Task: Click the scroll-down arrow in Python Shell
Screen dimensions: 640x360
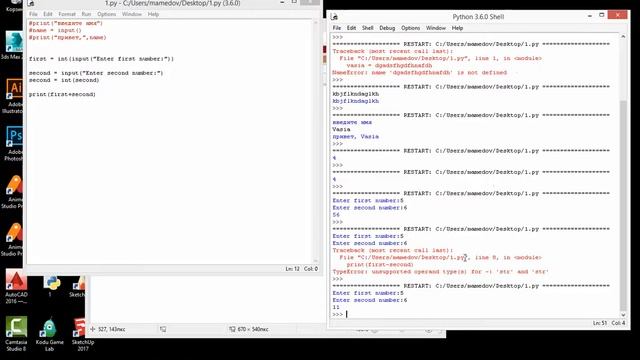Action: (623, 315)
